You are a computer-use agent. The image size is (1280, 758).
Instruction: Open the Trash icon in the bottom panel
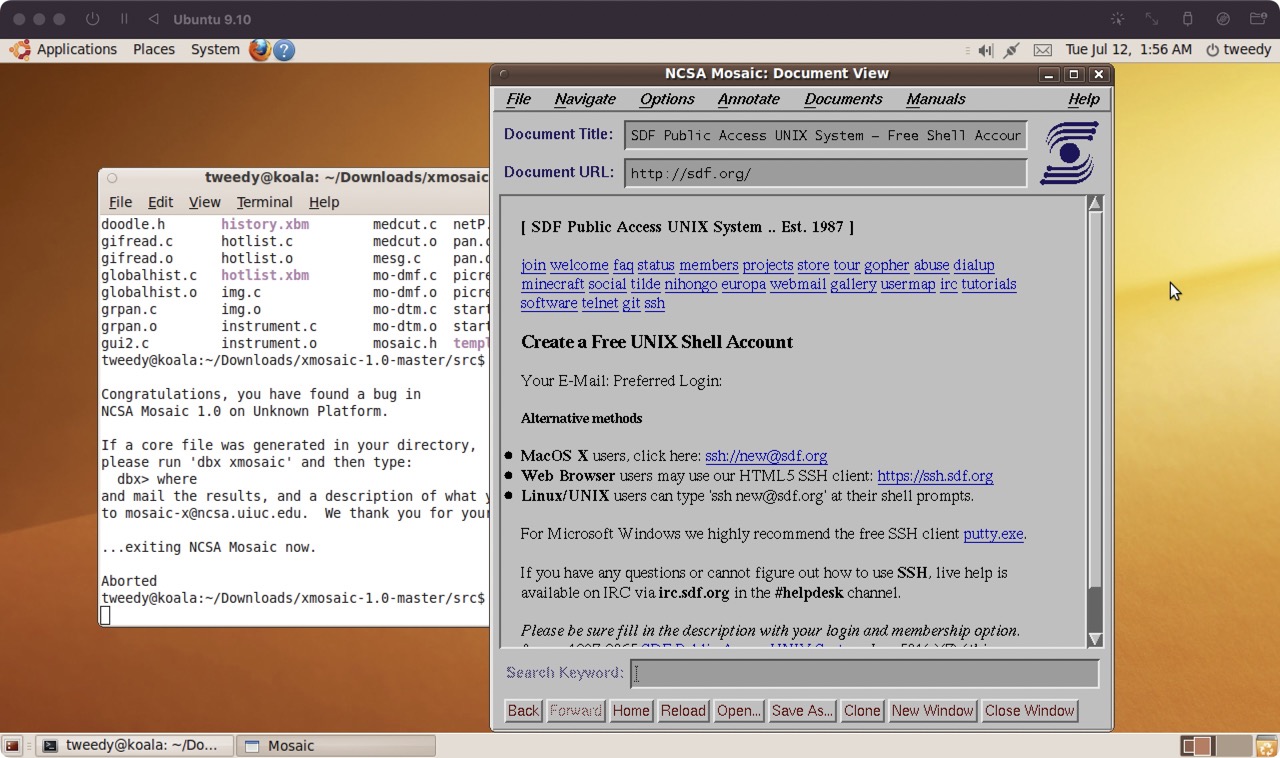click(x=1266, y=745)
